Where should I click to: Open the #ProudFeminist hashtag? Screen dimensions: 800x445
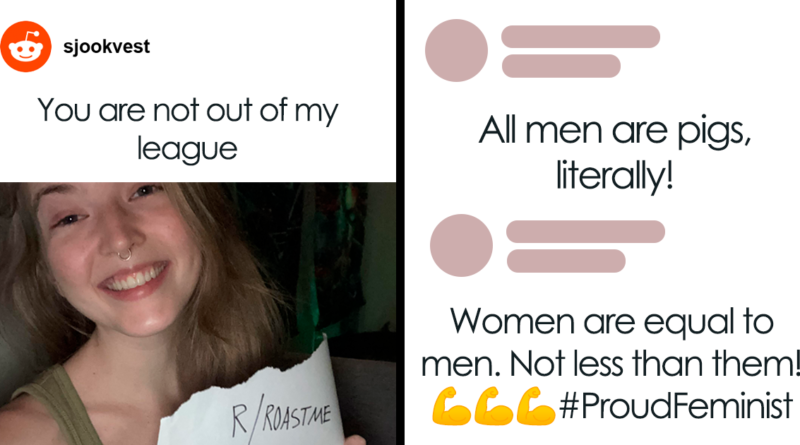click(x=677, y=406)
